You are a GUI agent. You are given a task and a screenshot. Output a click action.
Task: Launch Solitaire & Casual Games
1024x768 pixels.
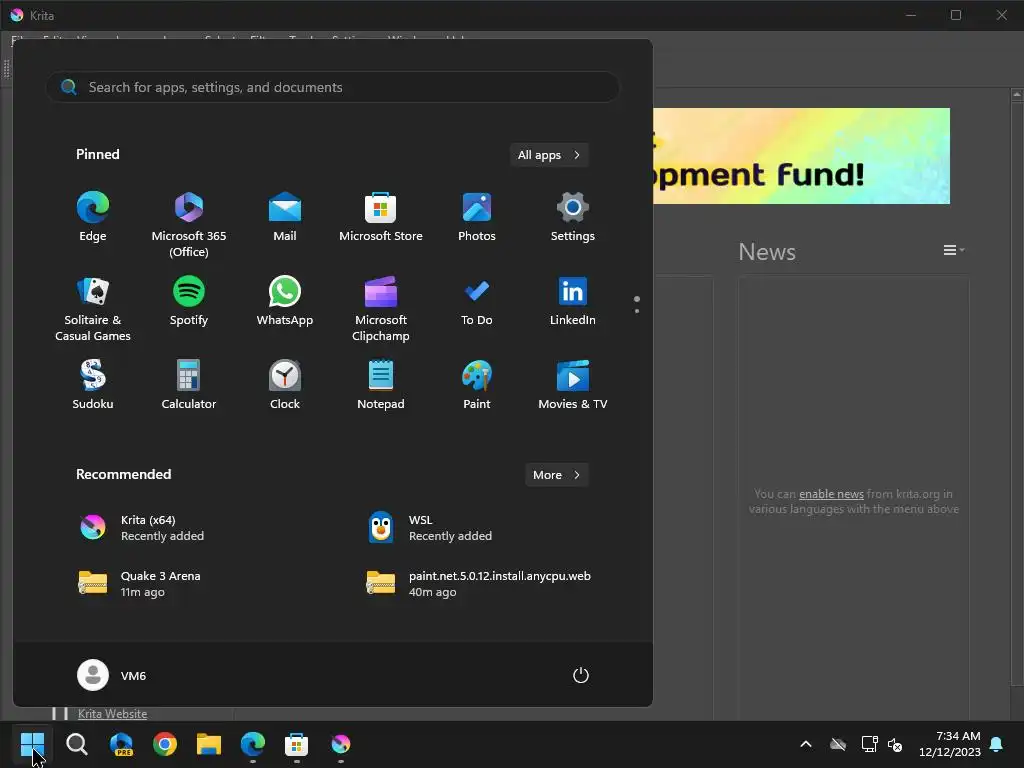(x=93, y=309)
